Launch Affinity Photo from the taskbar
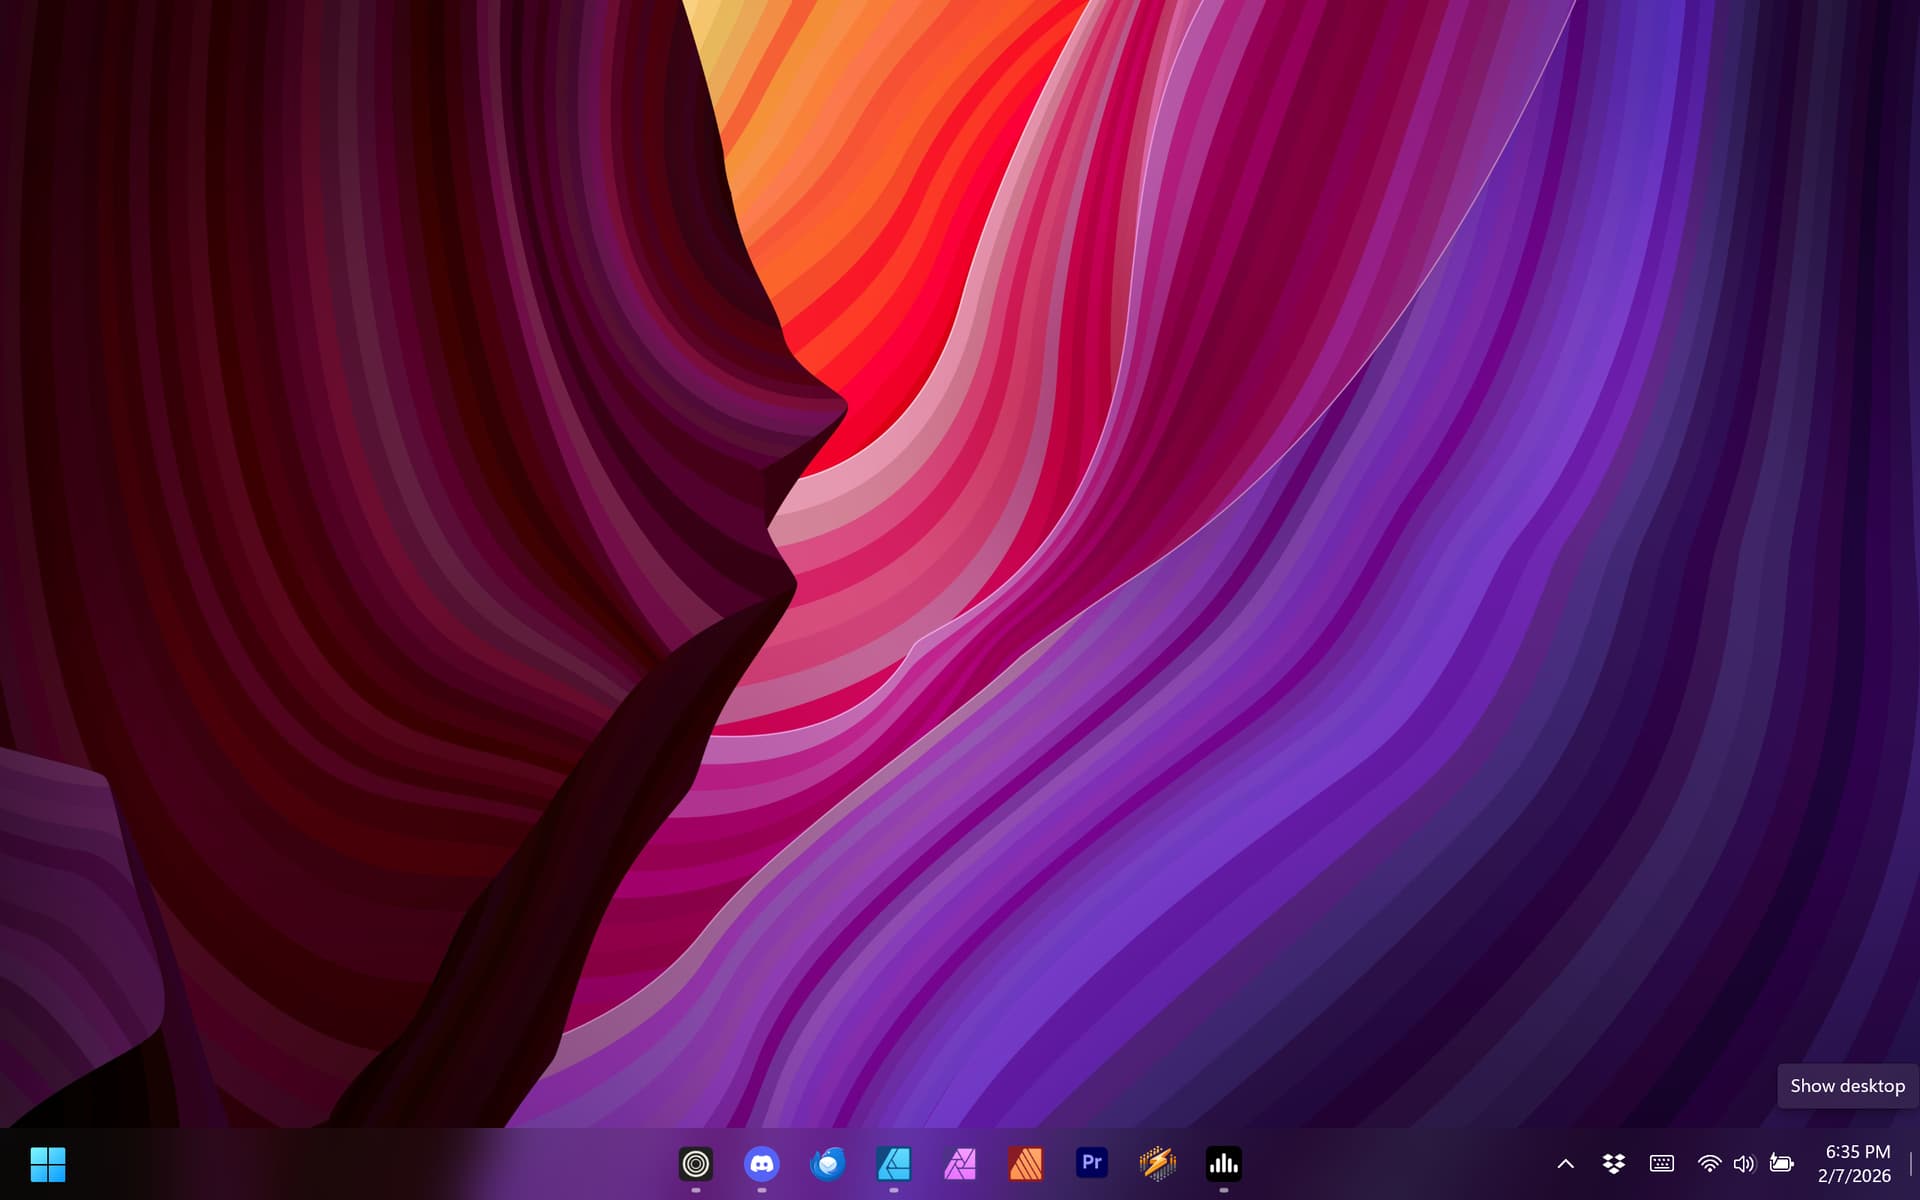This screenshot has width=1920, height=1200. point(959,1164)
